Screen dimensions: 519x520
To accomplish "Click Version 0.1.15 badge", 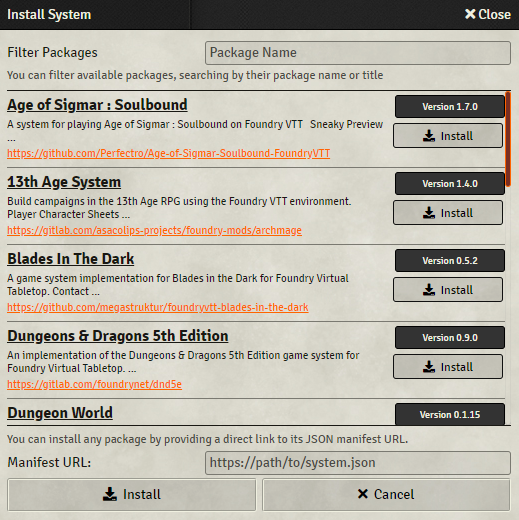I will click(450, 414).
